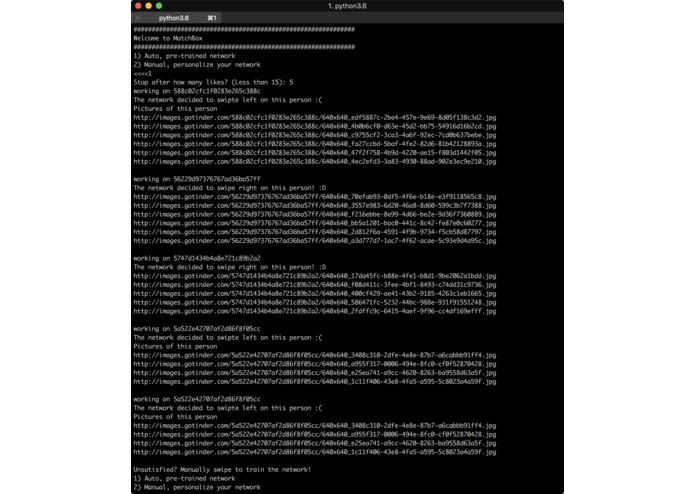Click the '<<<<1' input prompt line
This screenshot has width=695, height=494.
143,74
